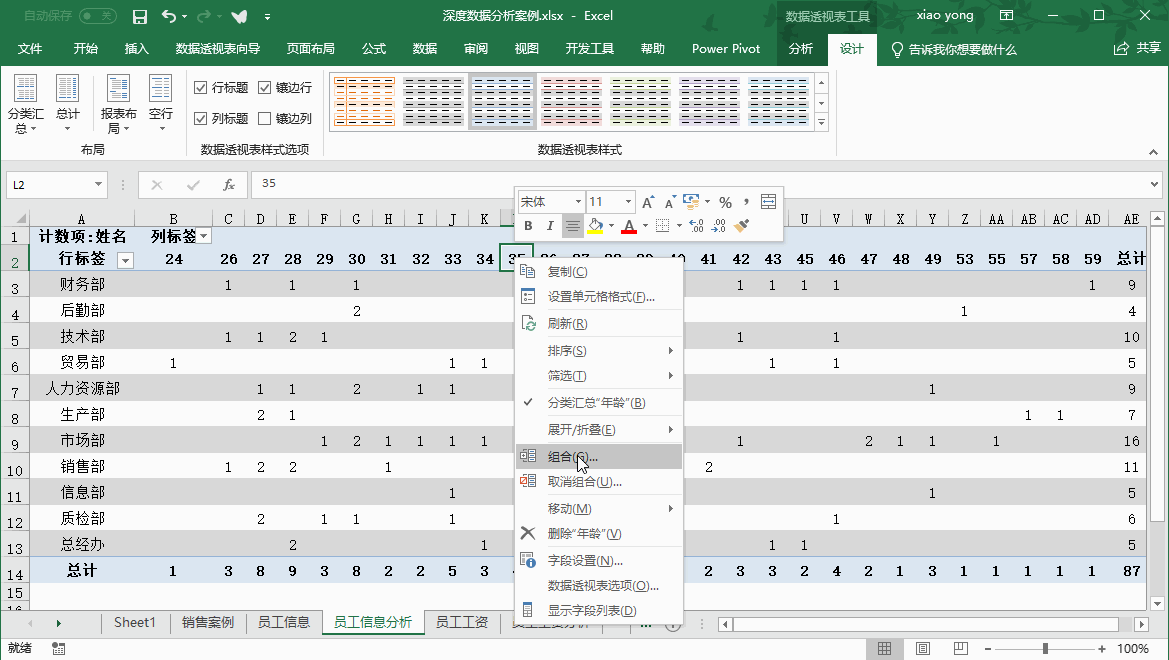Open ribbon display options icon
The width and height of the screenshot is (1169, 660).
1006,16
